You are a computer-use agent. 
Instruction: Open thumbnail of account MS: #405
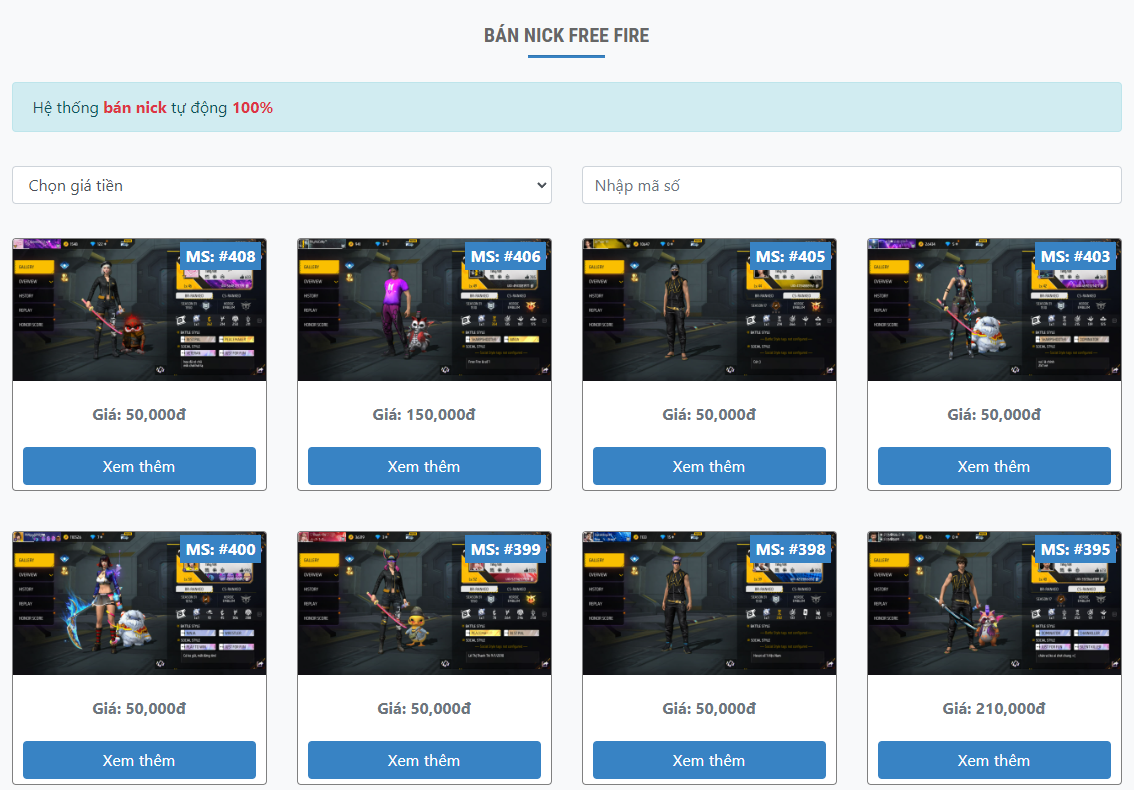click(x=709, y=310)
